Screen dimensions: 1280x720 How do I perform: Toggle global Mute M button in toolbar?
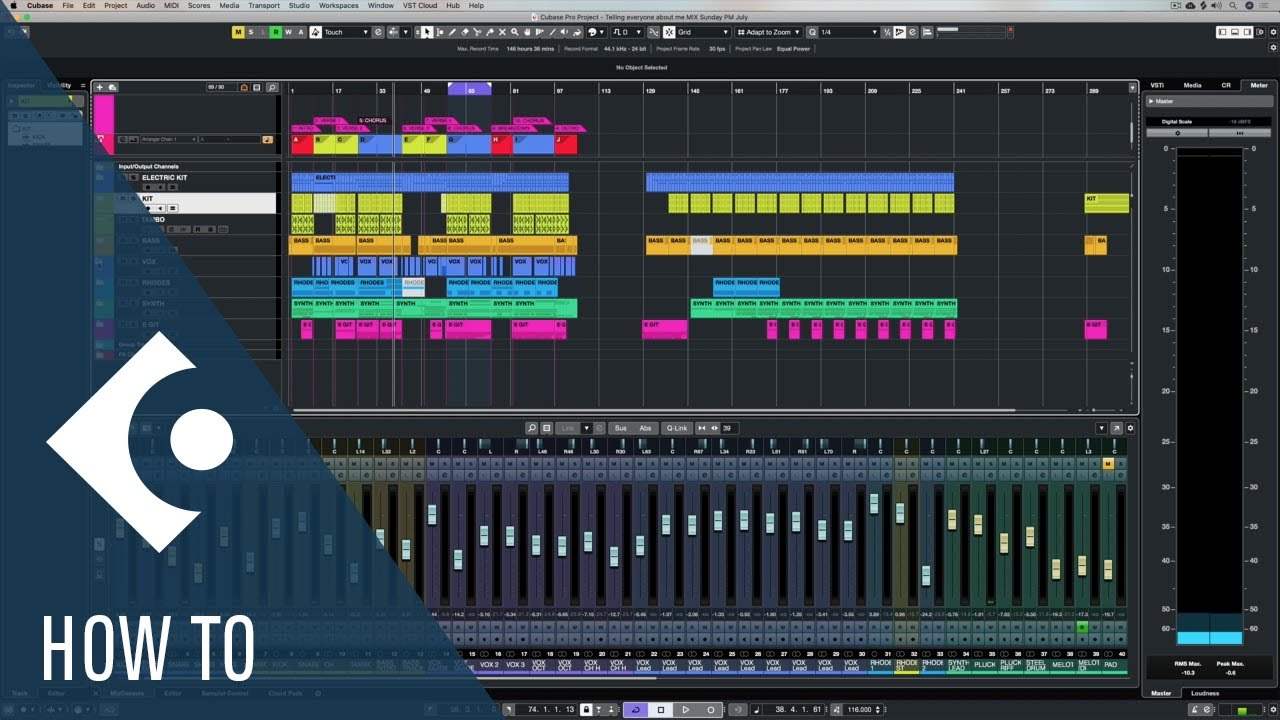pyautogui.click(x=238, y=32)
